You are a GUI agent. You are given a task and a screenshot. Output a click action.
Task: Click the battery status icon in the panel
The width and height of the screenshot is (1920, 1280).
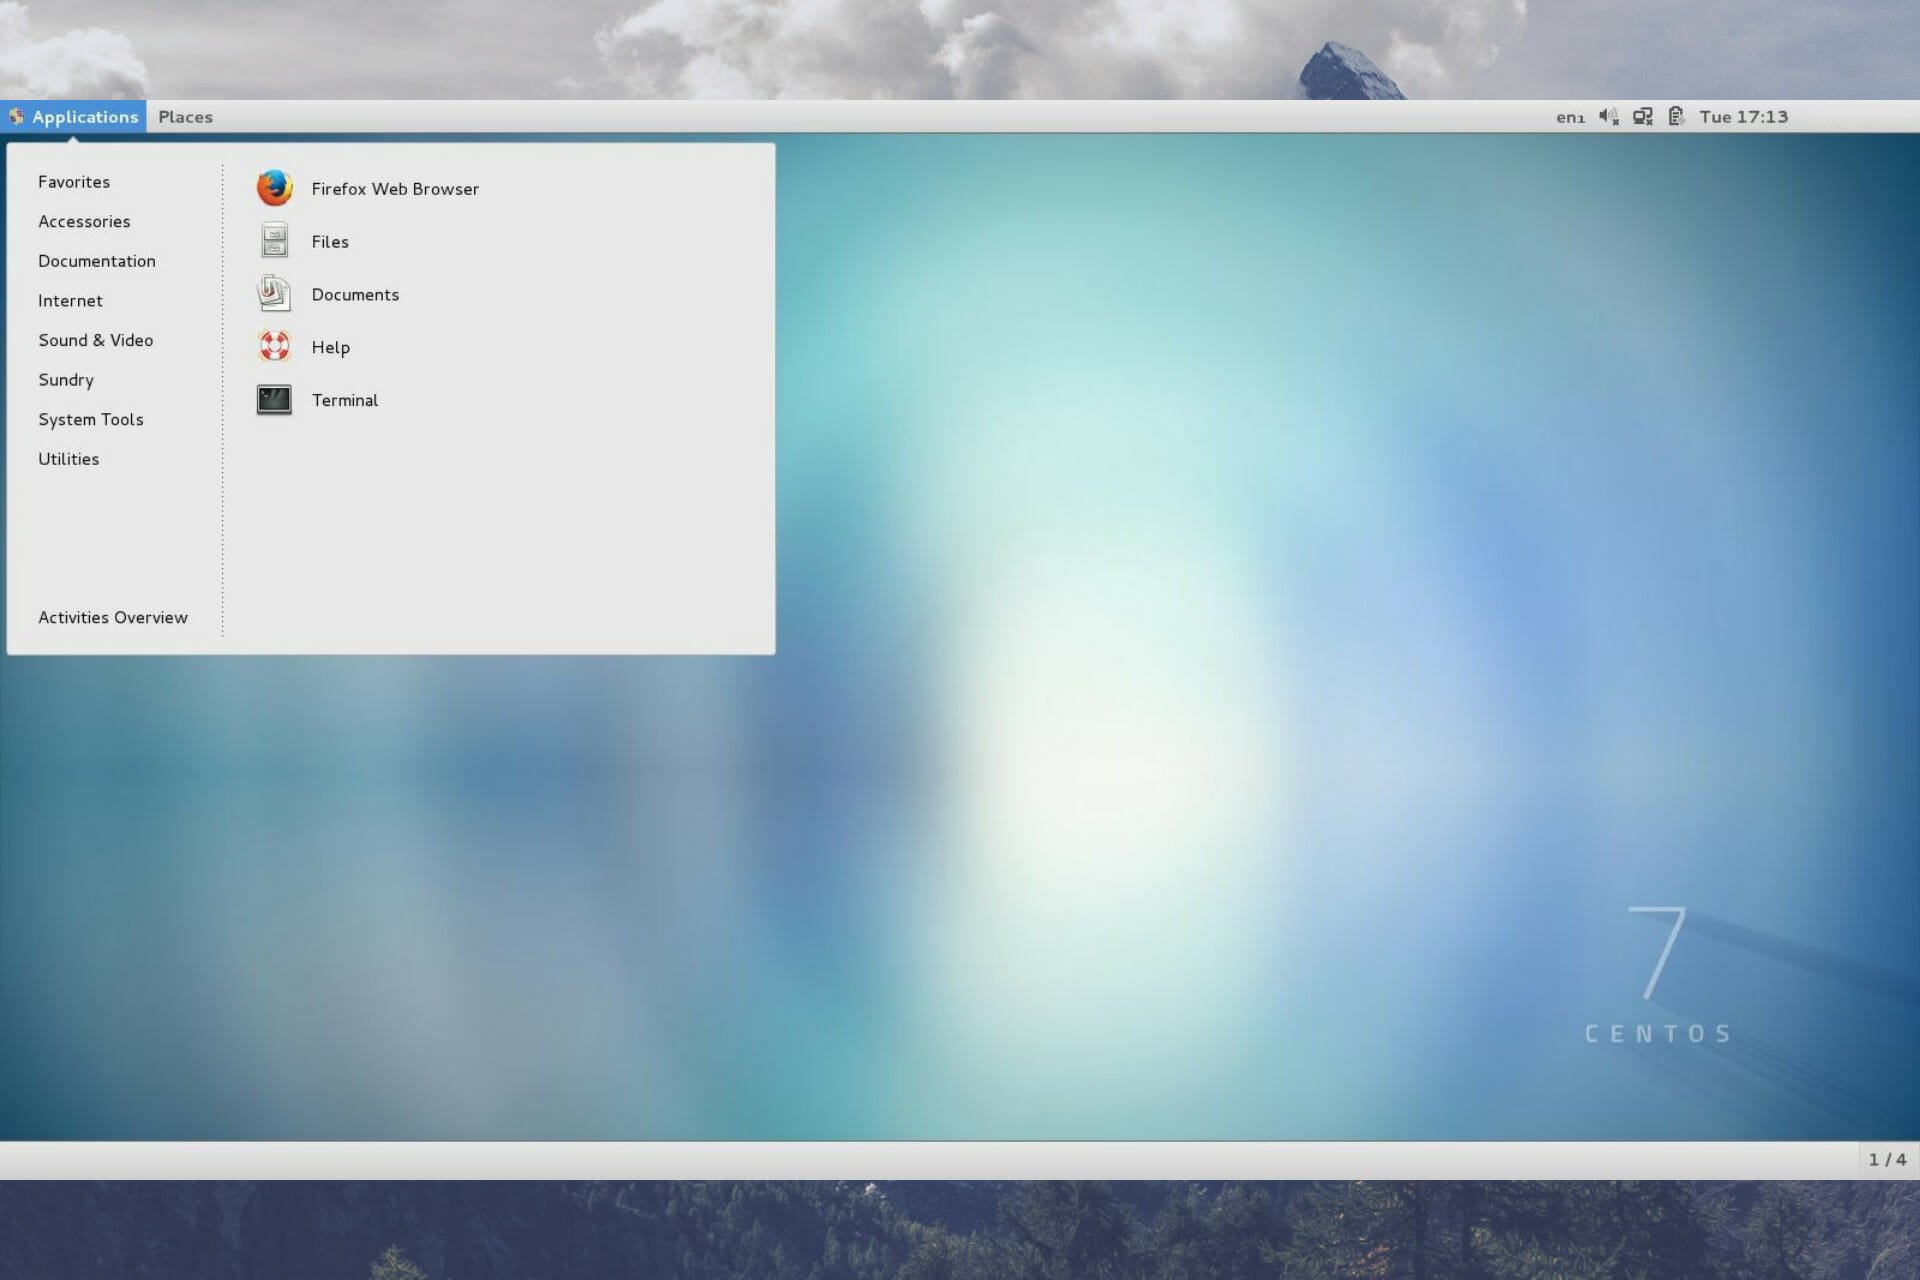click(1676, 116)
